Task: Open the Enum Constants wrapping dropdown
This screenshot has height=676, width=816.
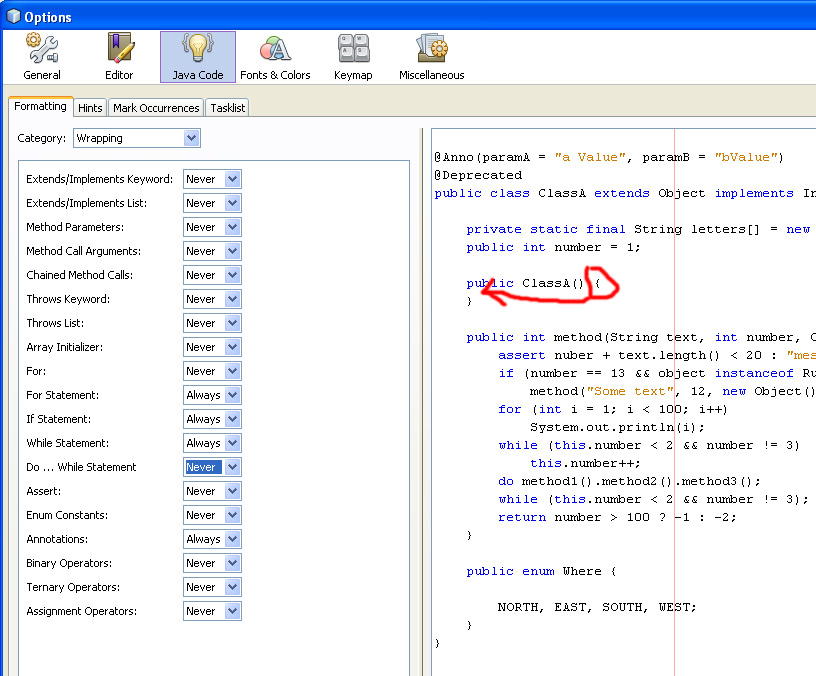Action: point(212,515)
